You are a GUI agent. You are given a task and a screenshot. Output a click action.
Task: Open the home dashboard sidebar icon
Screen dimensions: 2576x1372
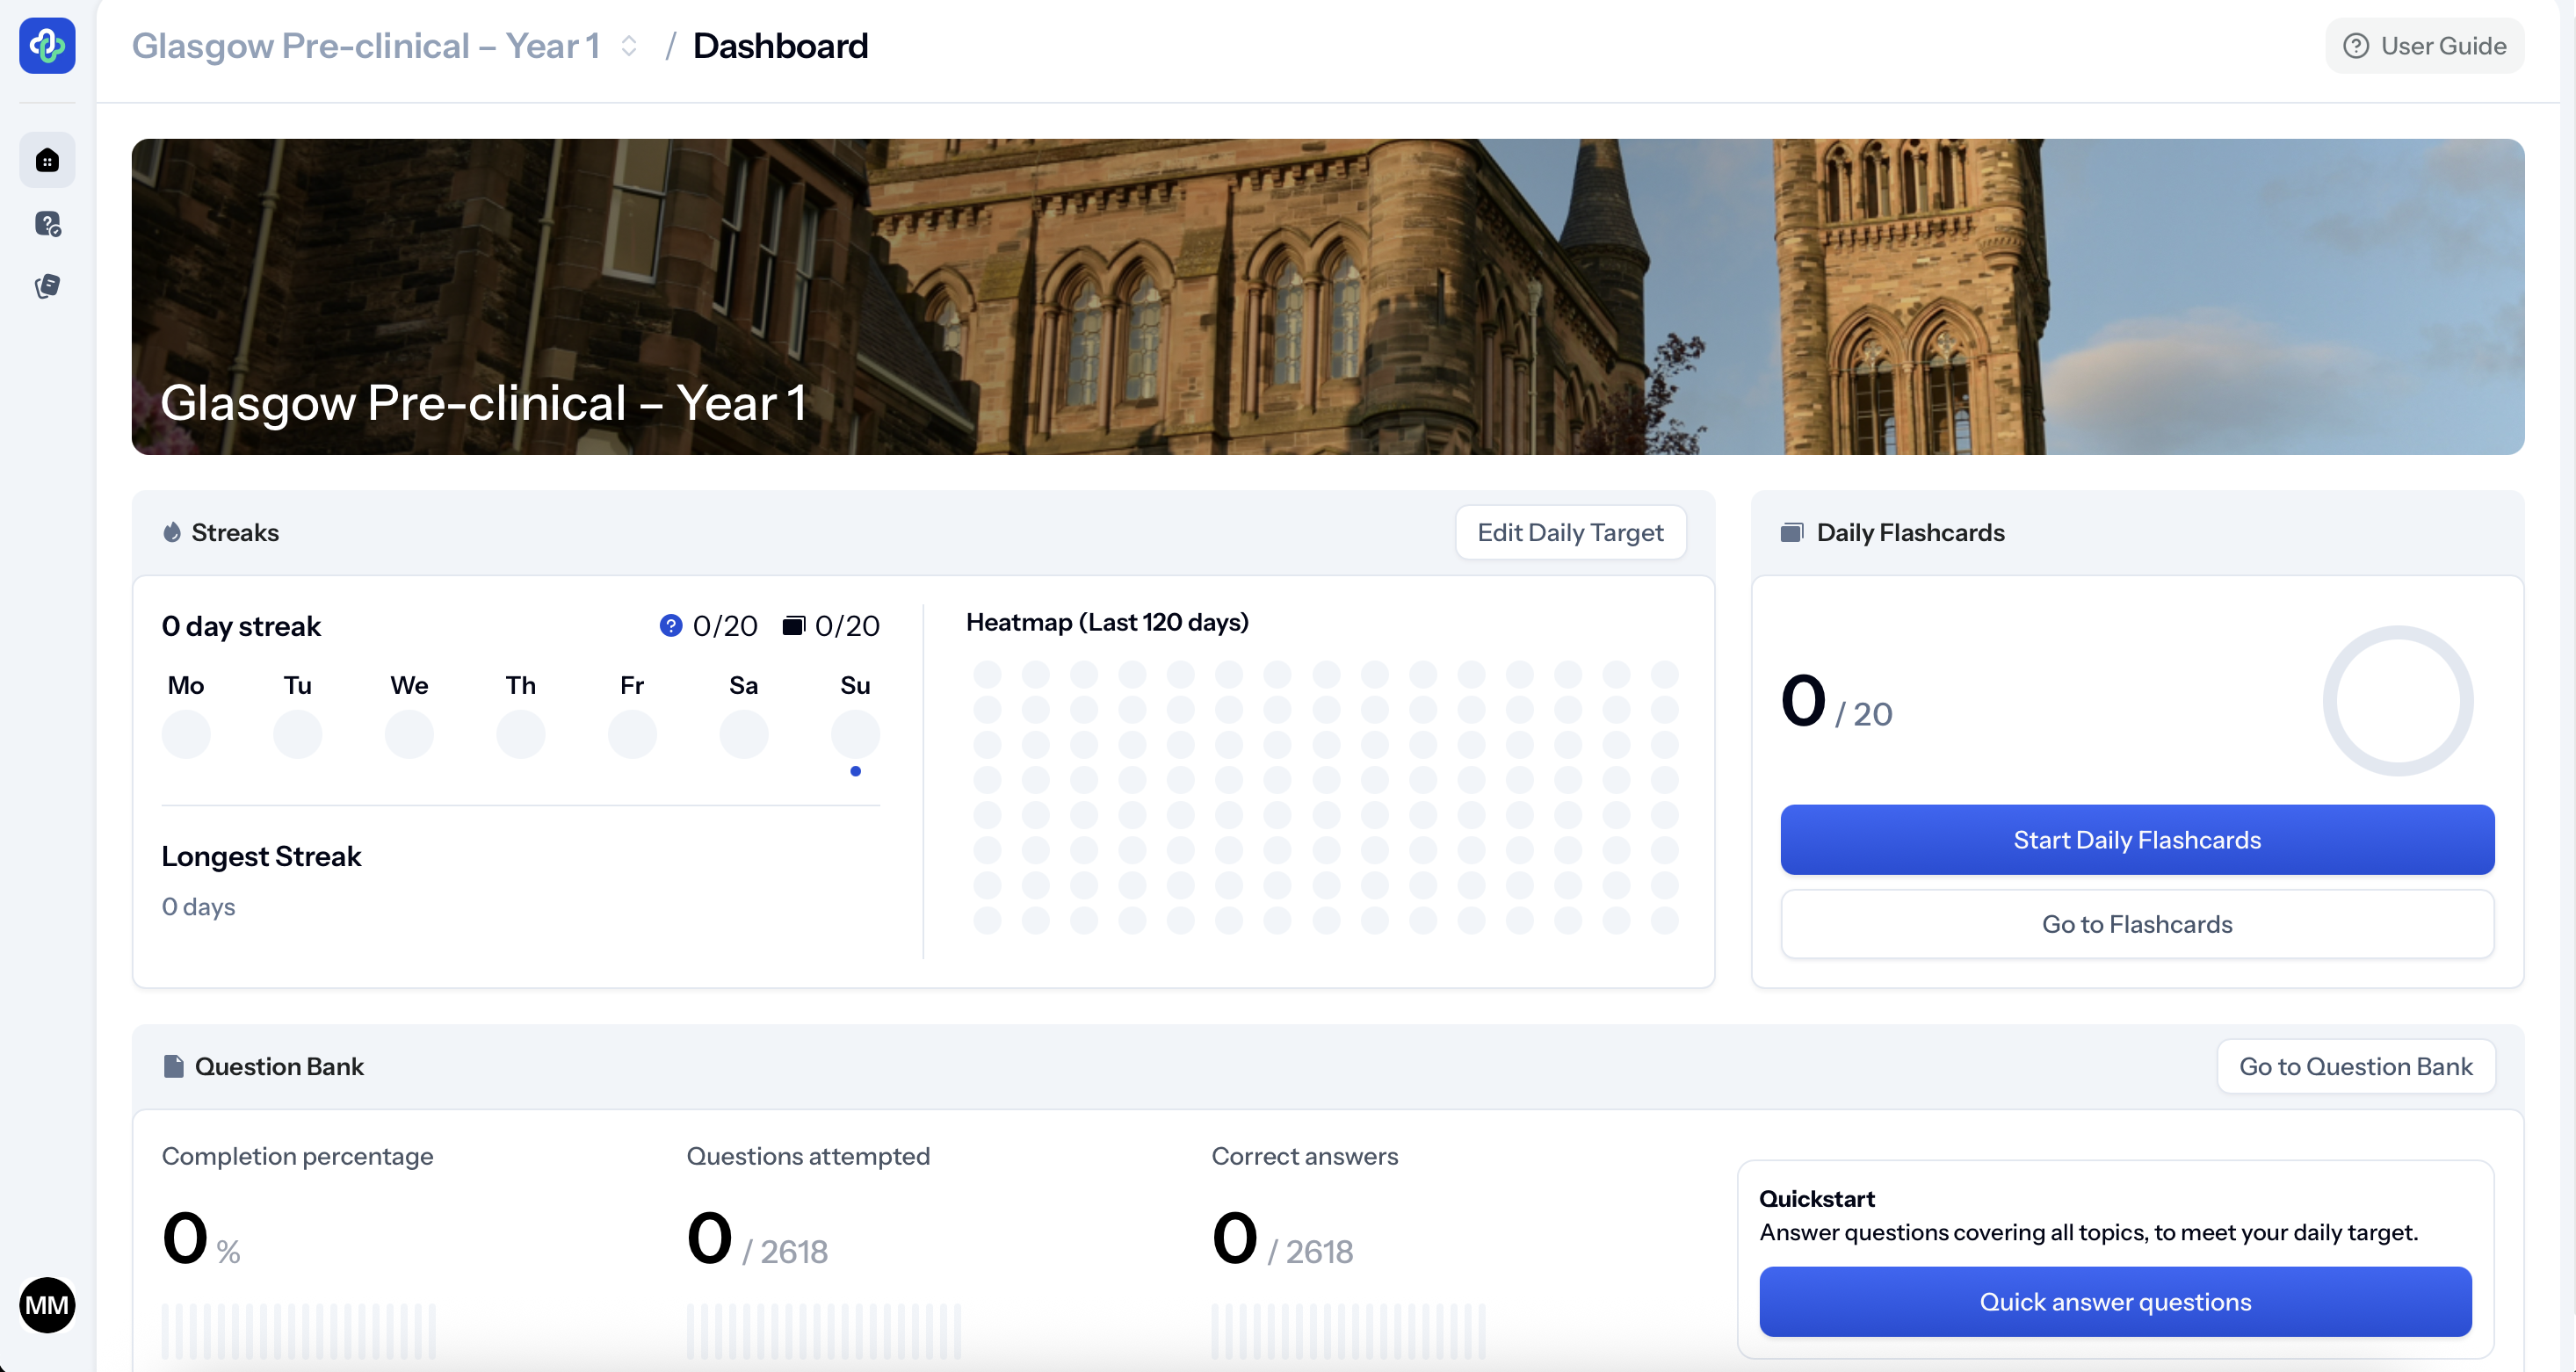point(47,160)
